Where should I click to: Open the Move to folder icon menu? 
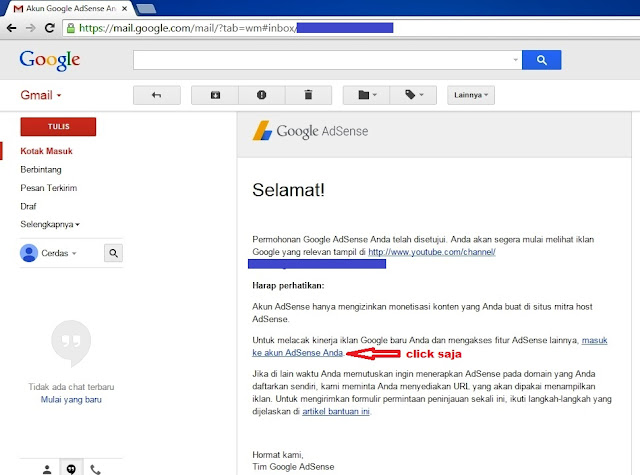click(x=367, y=95)
